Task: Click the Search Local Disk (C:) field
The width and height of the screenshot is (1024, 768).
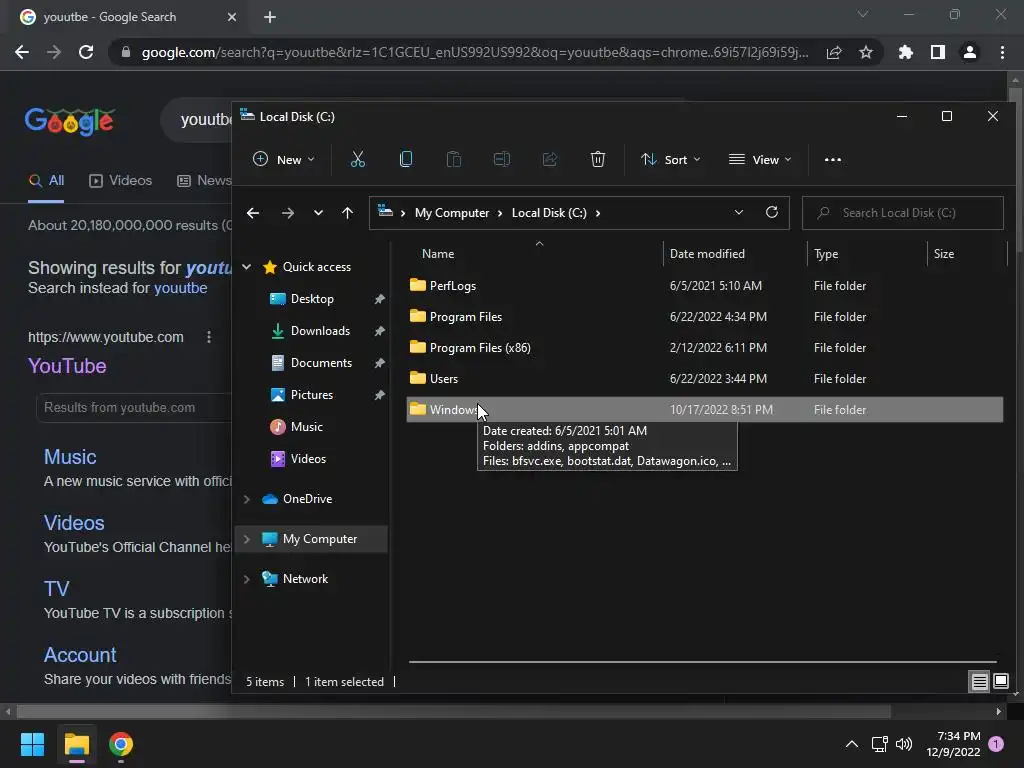Action: tap(903, 213)
